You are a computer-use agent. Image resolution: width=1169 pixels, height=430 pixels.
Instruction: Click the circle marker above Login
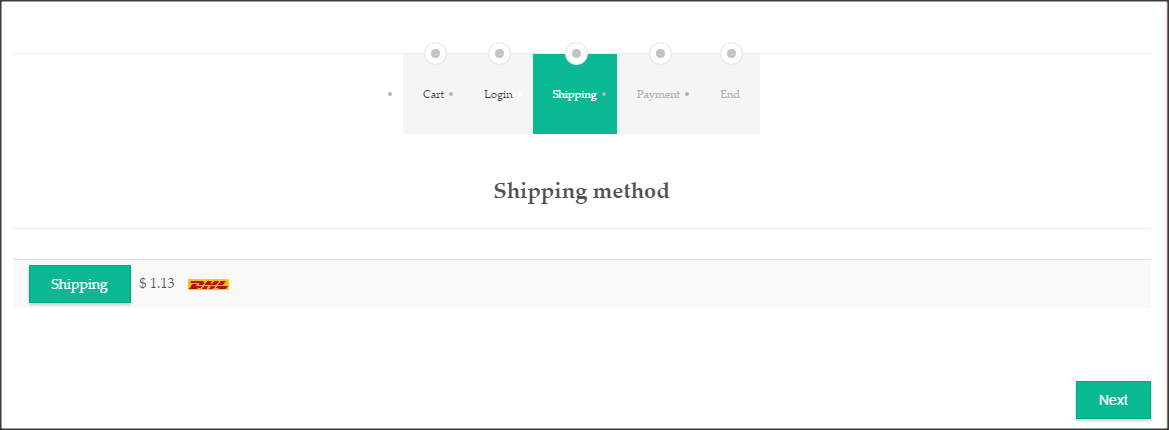[x=500, y=53]
